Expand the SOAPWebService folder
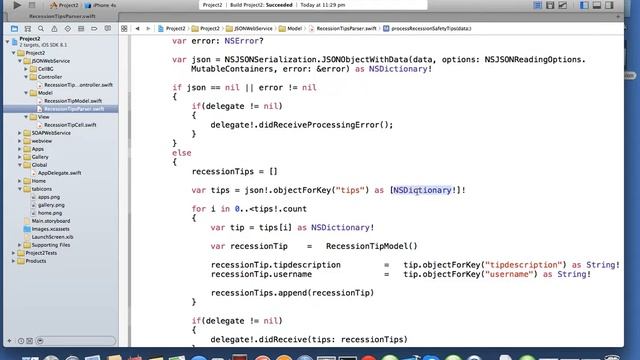The width and height of the screenshot is (640, 360). tap(20, 133)
